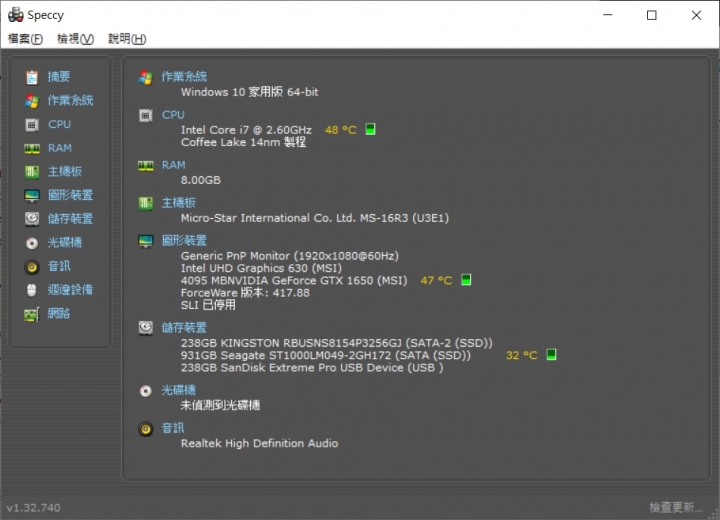720x520 pixels.
Task: Select 摘要 in the sidebar
Action: point(59,77)
